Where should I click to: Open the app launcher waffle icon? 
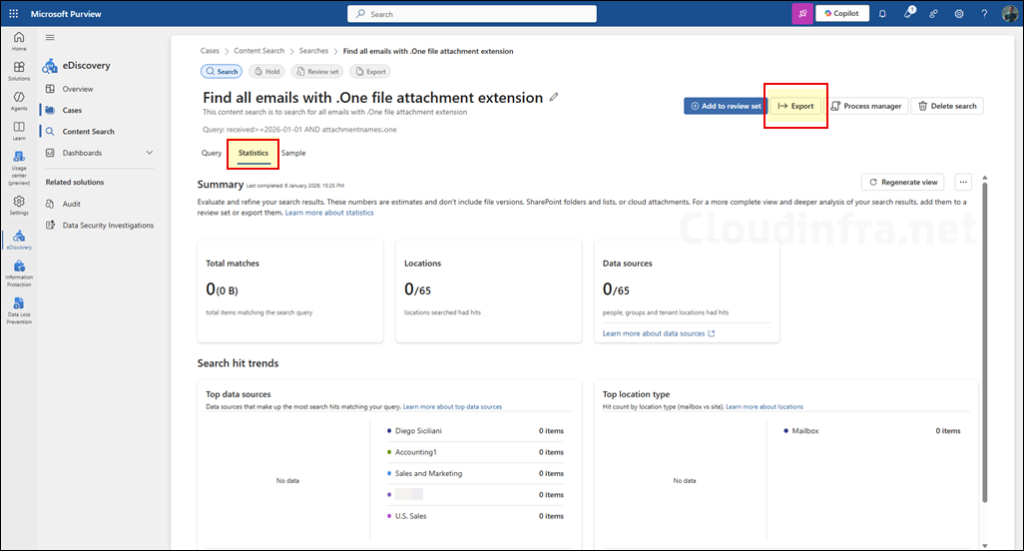[x=14, y=14]
